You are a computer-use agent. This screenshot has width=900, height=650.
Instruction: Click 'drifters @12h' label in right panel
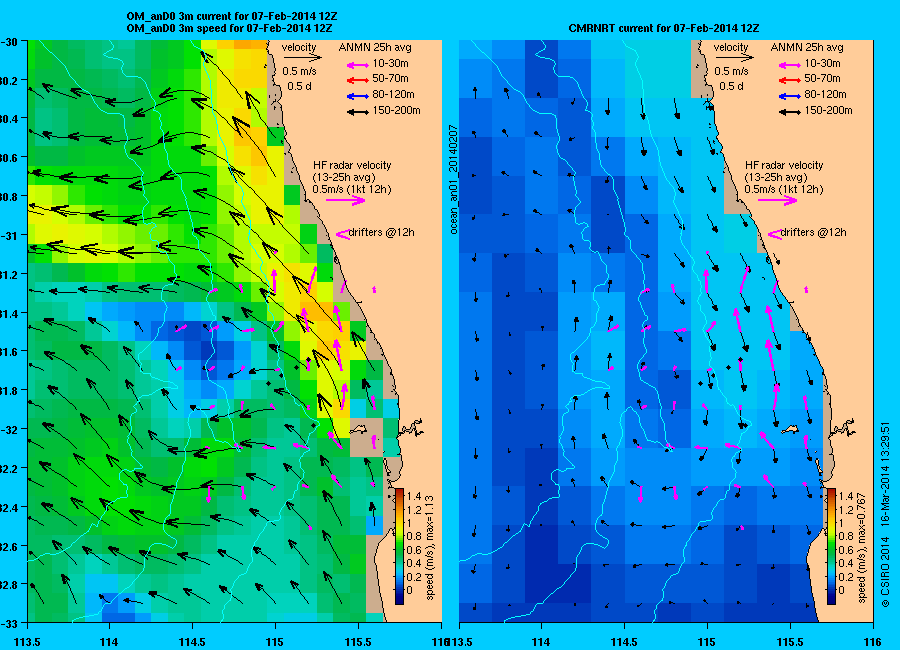[813, 233]
